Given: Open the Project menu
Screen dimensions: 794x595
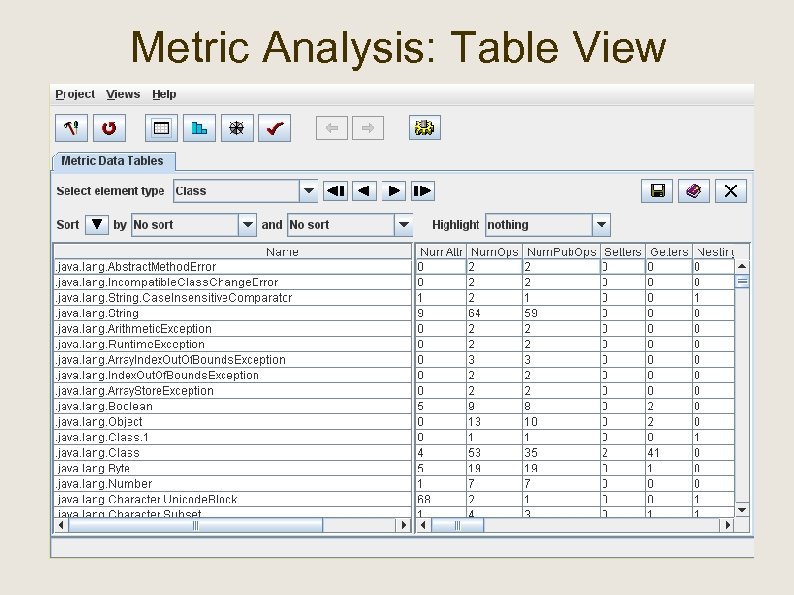Looking at the screenshot, I should tap(75, 94).
